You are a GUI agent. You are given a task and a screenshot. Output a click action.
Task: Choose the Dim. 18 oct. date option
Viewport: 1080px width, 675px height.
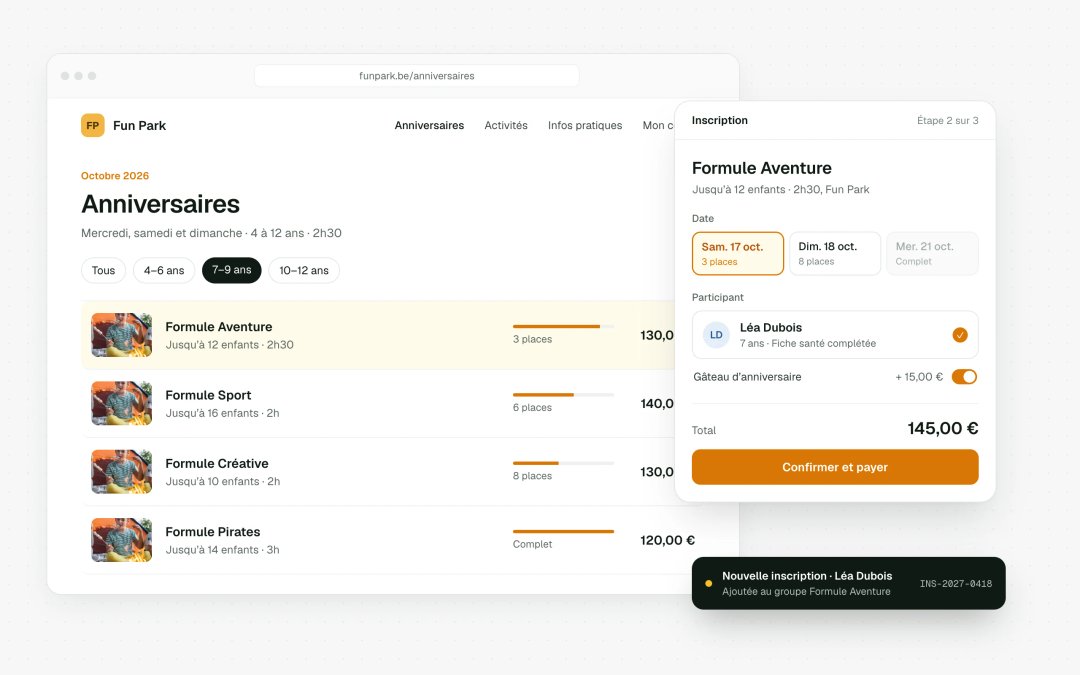tap(835, 253)
